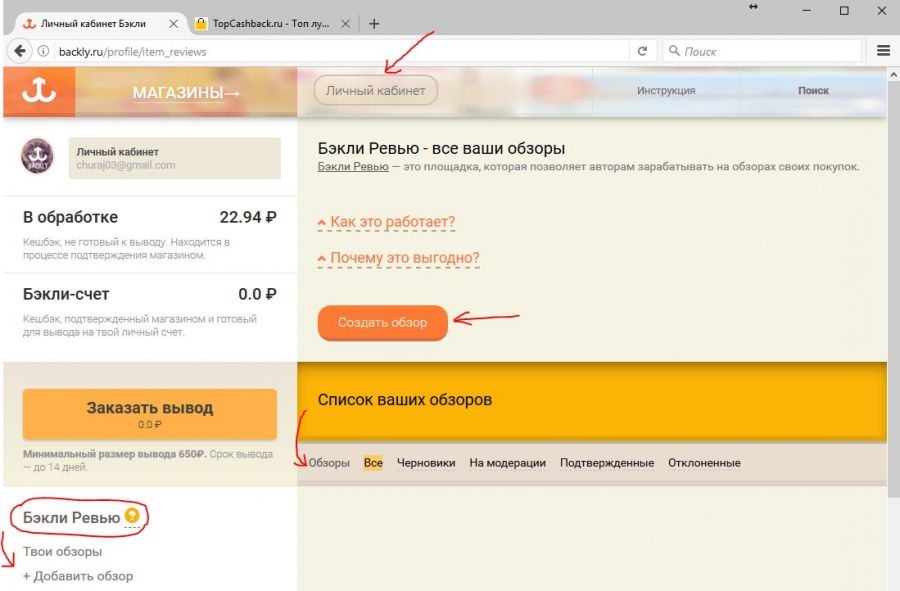This screenshot has height=591, width=900.
Task: Open the МАГАЗИНЫ section in header
Action: pyautogui.click(x=186, y=92)
